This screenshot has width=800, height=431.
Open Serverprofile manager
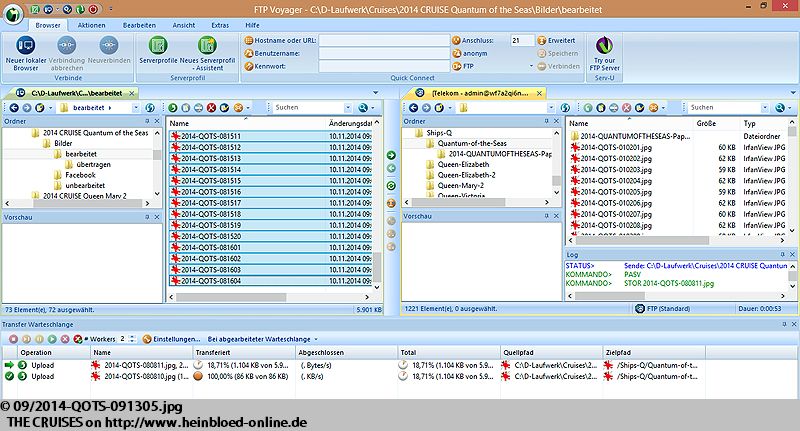point(158,50)
